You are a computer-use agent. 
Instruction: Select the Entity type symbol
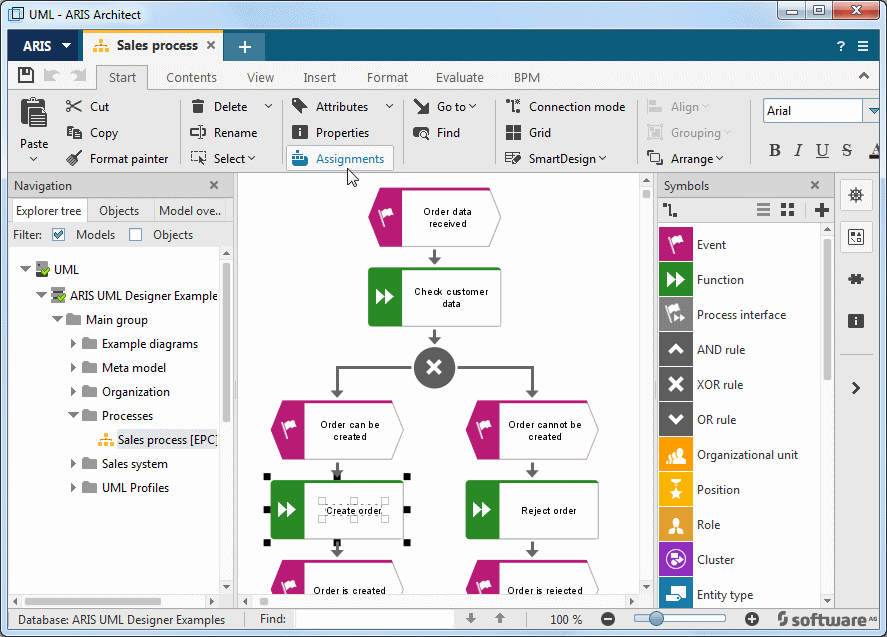[675, 593]
